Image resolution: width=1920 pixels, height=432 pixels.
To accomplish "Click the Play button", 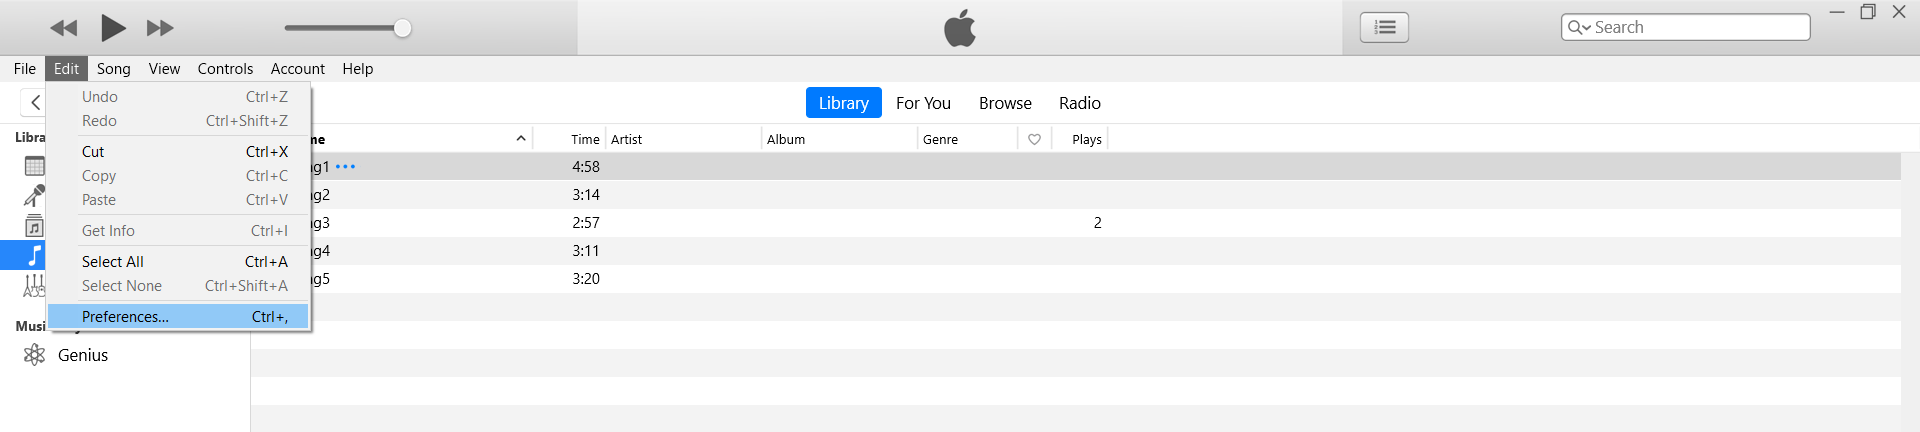I will tap(113, 28).
